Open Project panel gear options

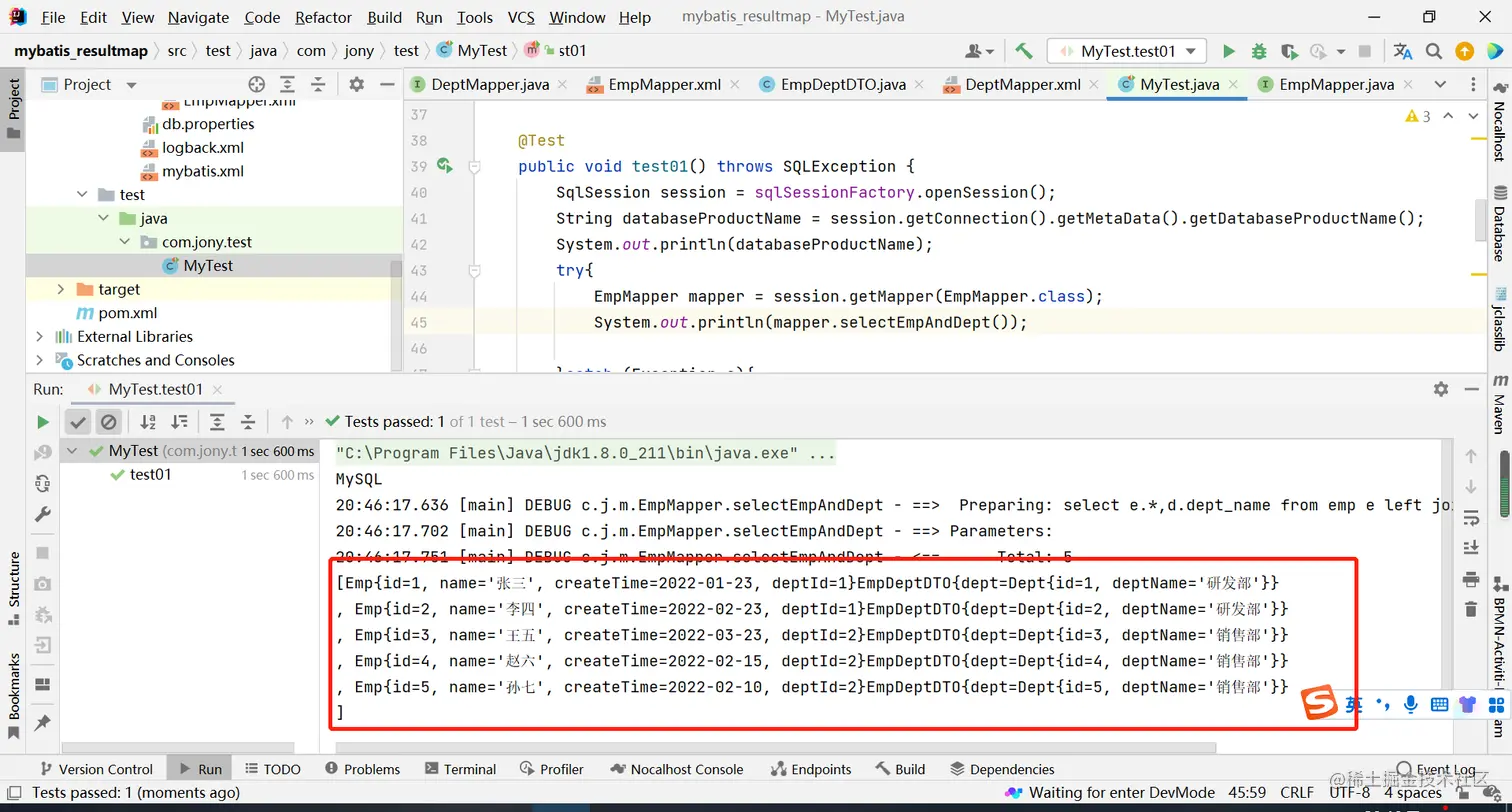coord(357,85)
